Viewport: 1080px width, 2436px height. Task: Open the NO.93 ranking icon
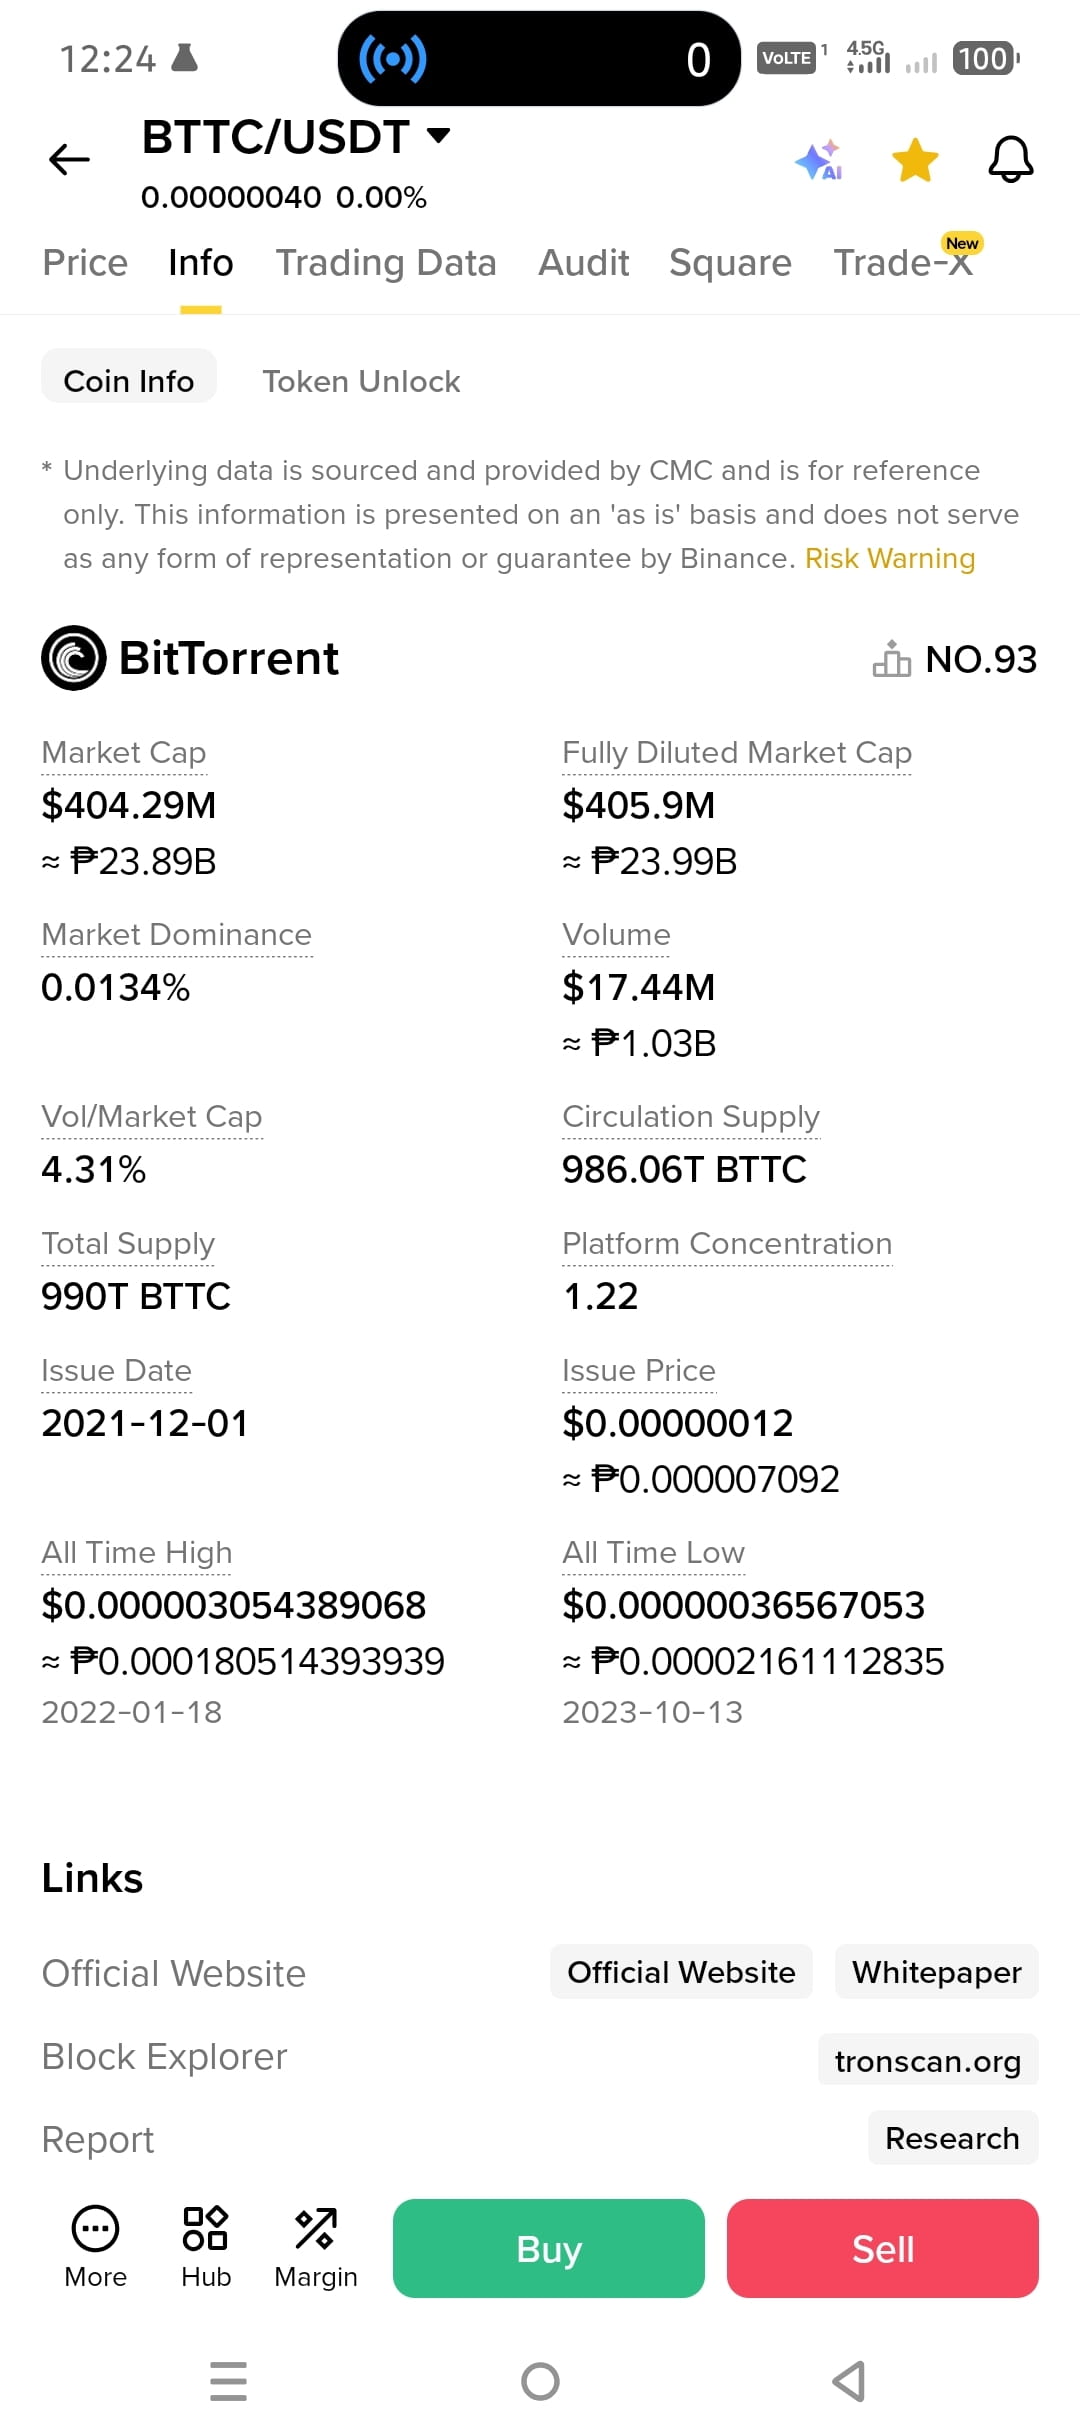pos(891,659)
